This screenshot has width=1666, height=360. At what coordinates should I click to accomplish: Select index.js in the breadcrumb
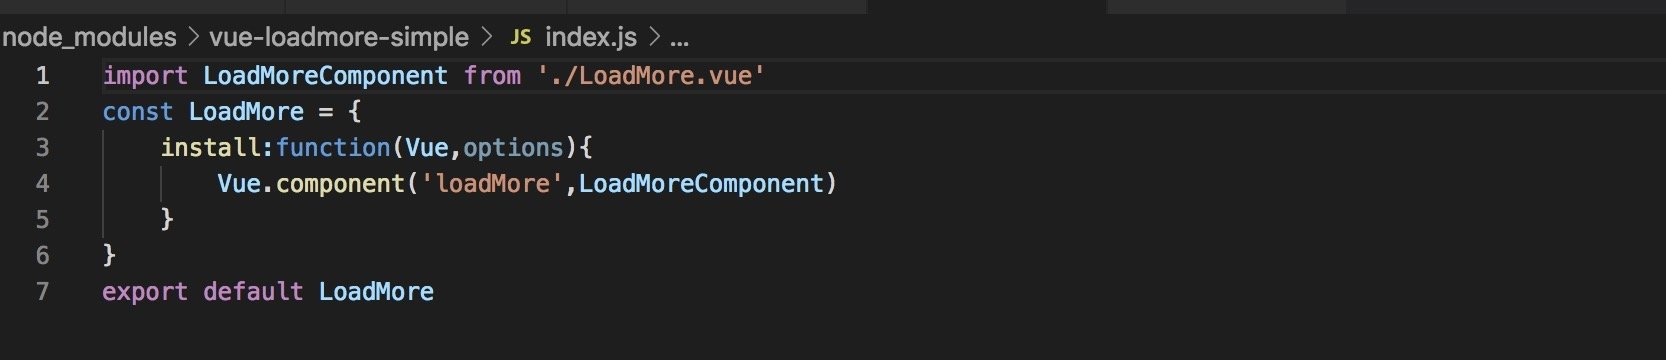pyautogui.click(x=591, y=38)
